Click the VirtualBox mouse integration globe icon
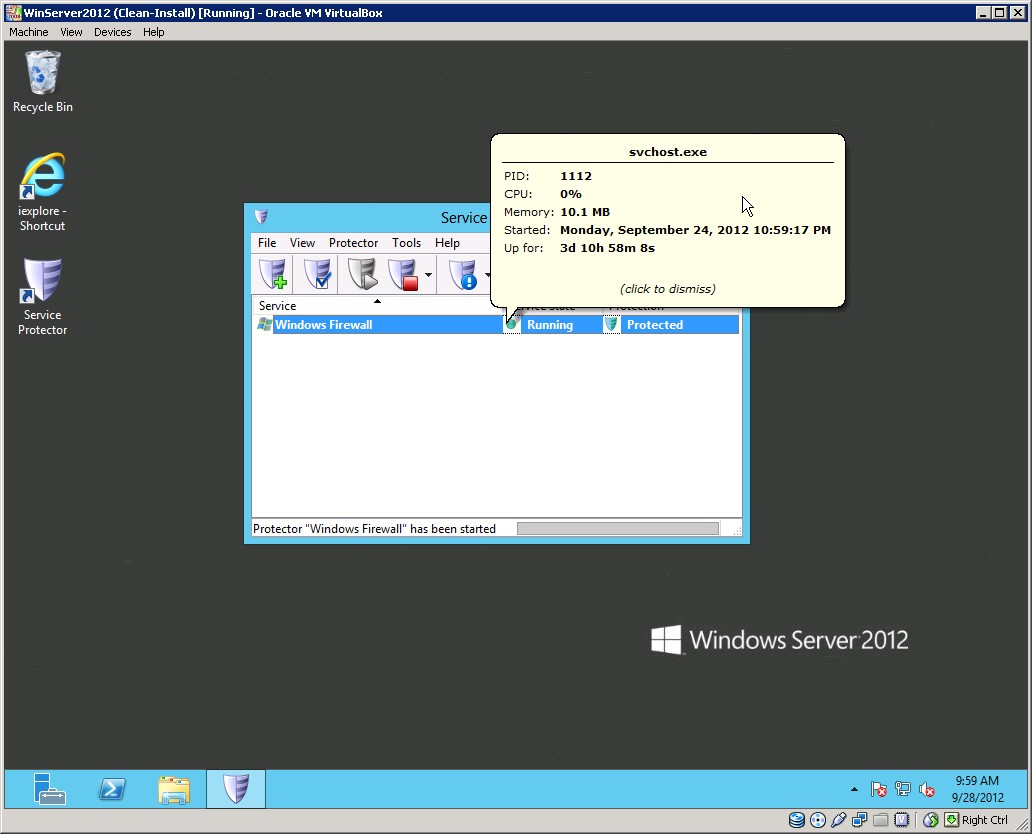The height and width of the screenshot is (834, 1032). click(x=931, y=820)
